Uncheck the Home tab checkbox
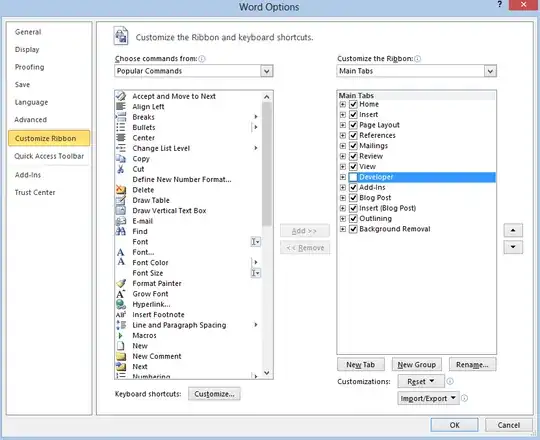The image size is (540, 440). point(353,104)
